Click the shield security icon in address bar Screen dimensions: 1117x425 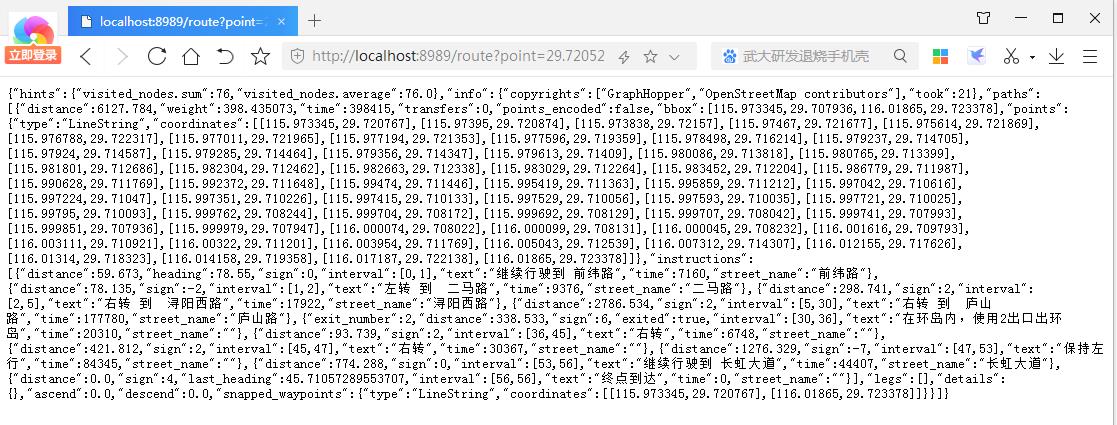[298, 56]
